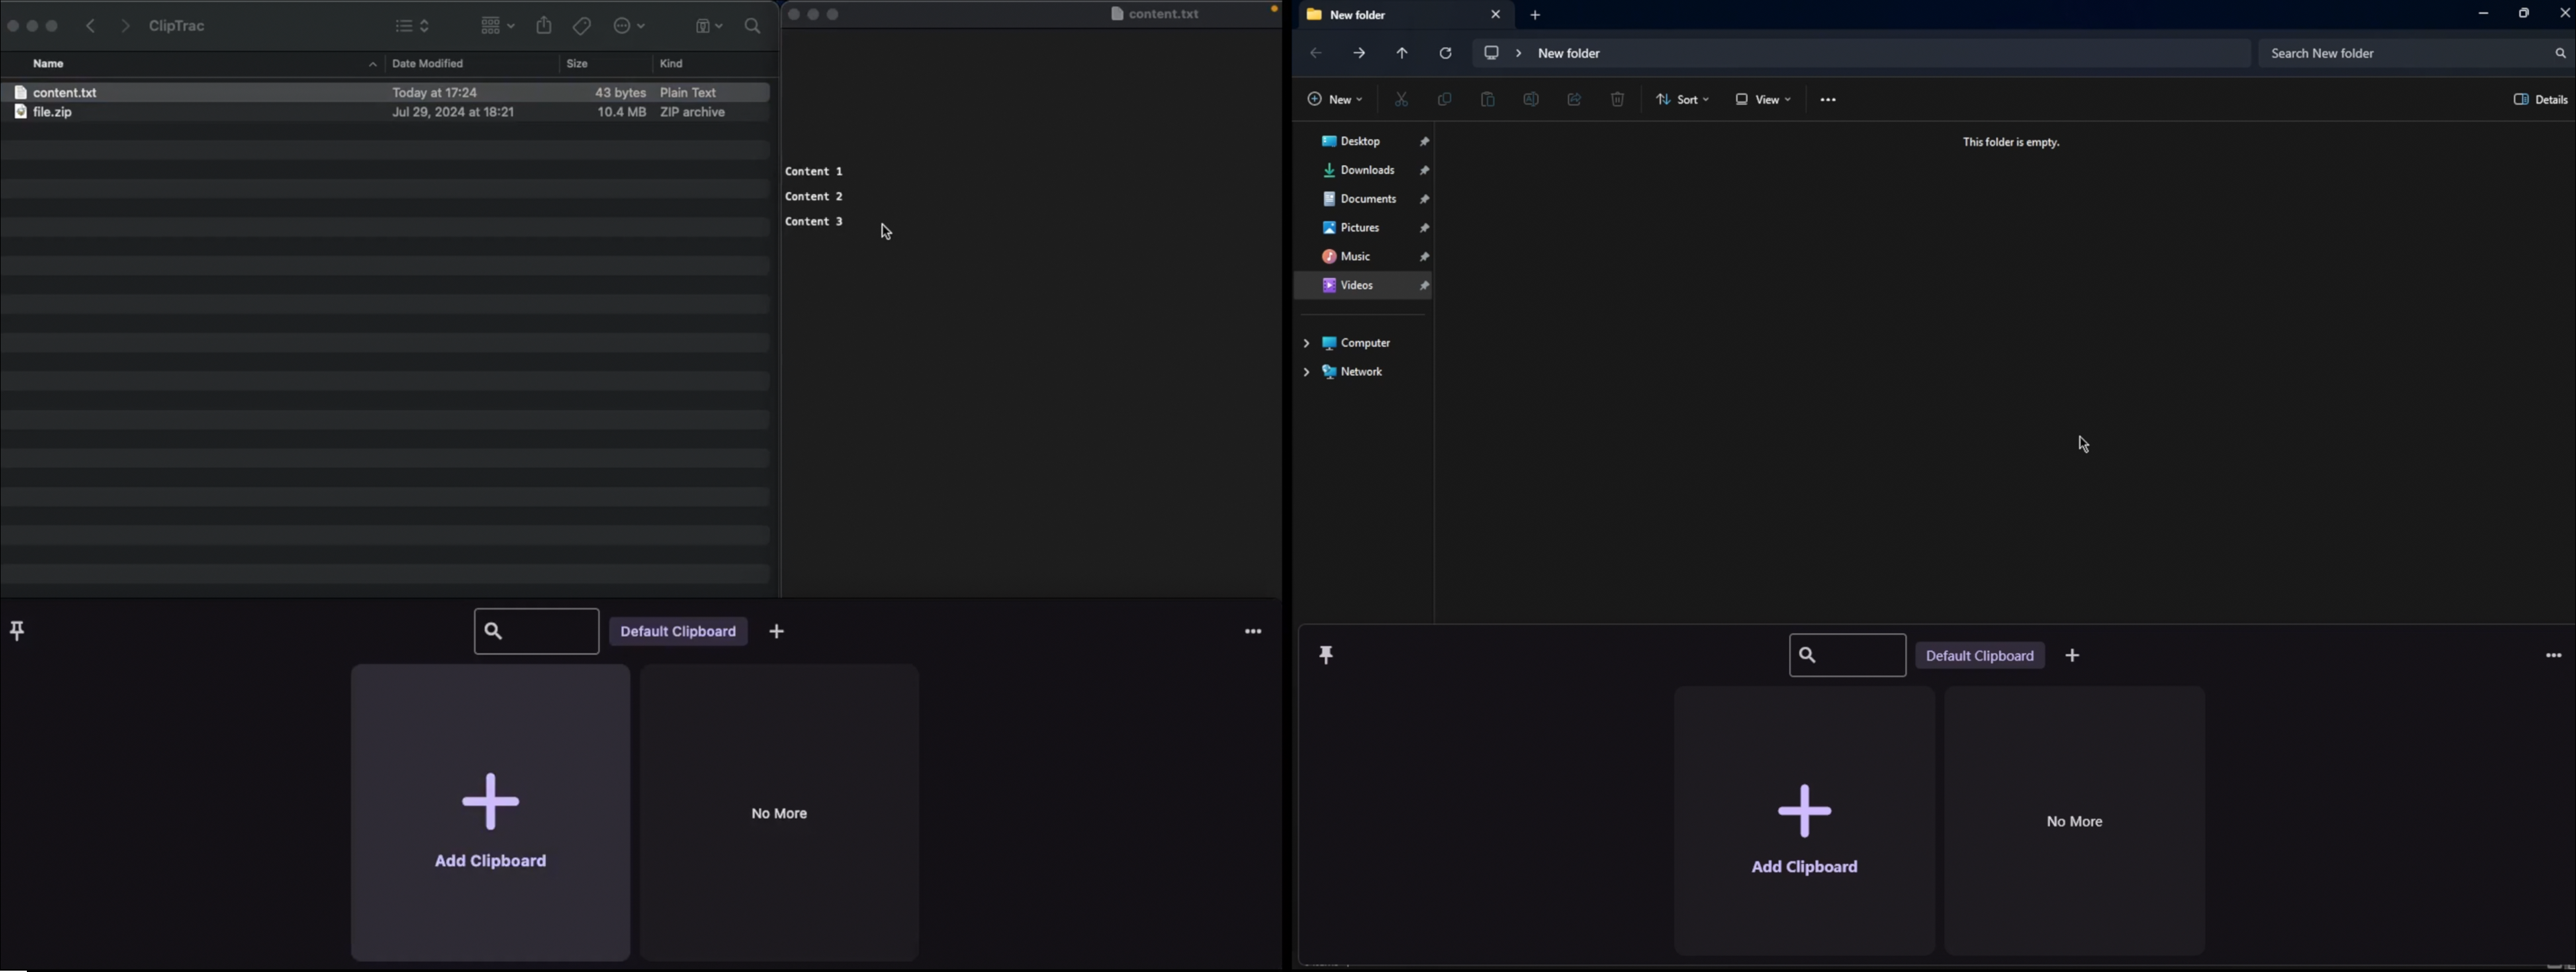Image resolution: width=2576 pixels, height=972 pixels.
Task: Click 'New folder' in the address bar
Action: [x=1569, y=54]
